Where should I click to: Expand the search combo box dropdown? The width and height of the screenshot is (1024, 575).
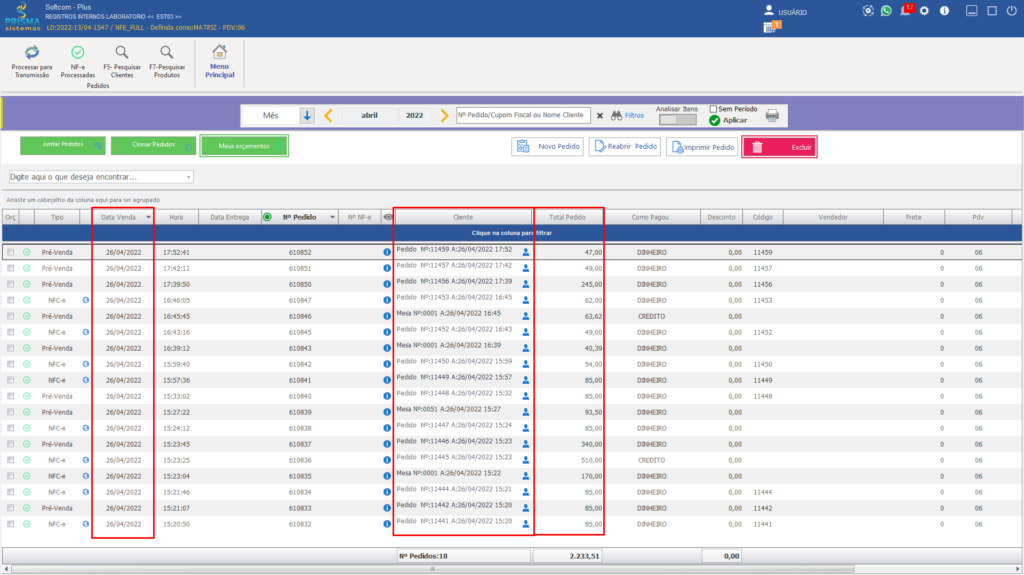[x=188, y=177]
